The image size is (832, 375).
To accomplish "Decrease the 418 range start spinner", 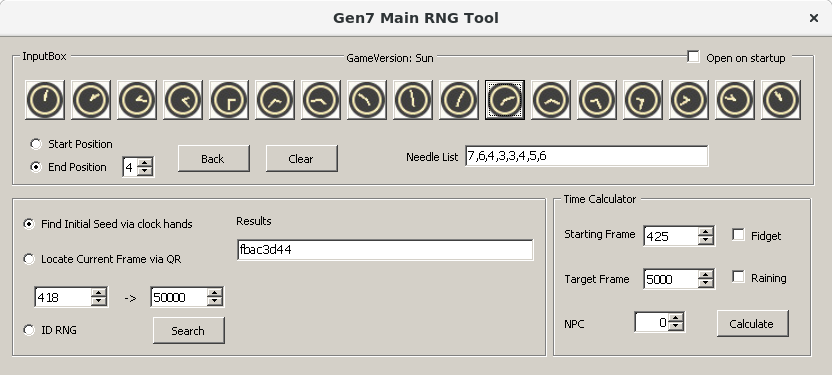I will 99,301.
